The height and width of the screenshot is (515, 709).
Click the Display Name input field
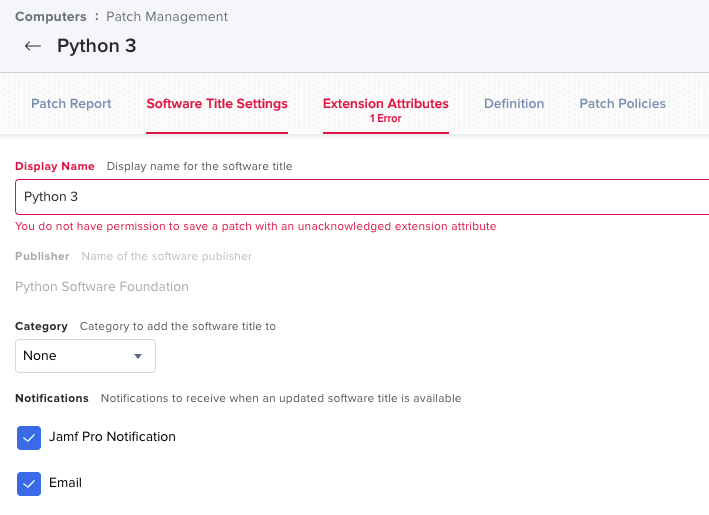(x=362, y=197)
